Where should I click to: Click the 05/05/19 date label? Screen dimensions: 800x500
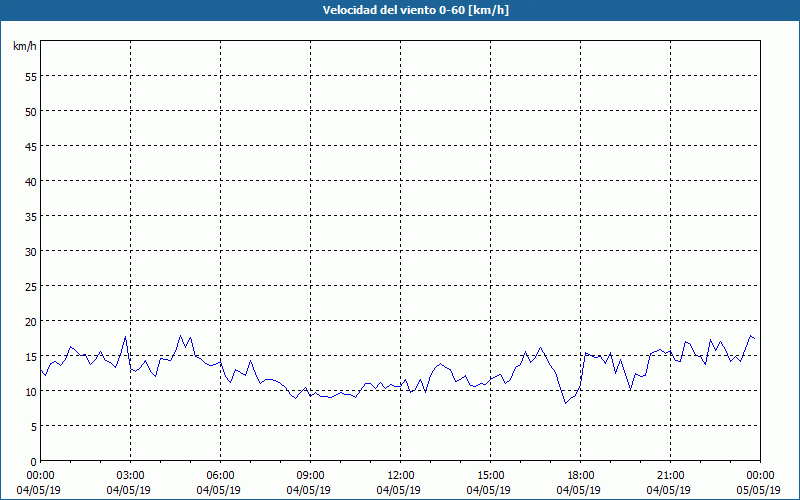pyautogui.click(x=759, y=490)
